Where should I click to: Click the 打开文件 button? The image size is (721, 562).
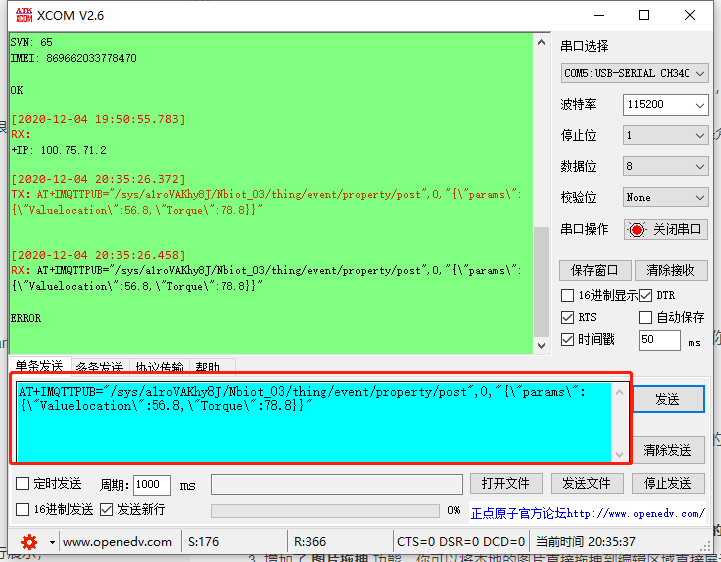[x=506, y=483]
